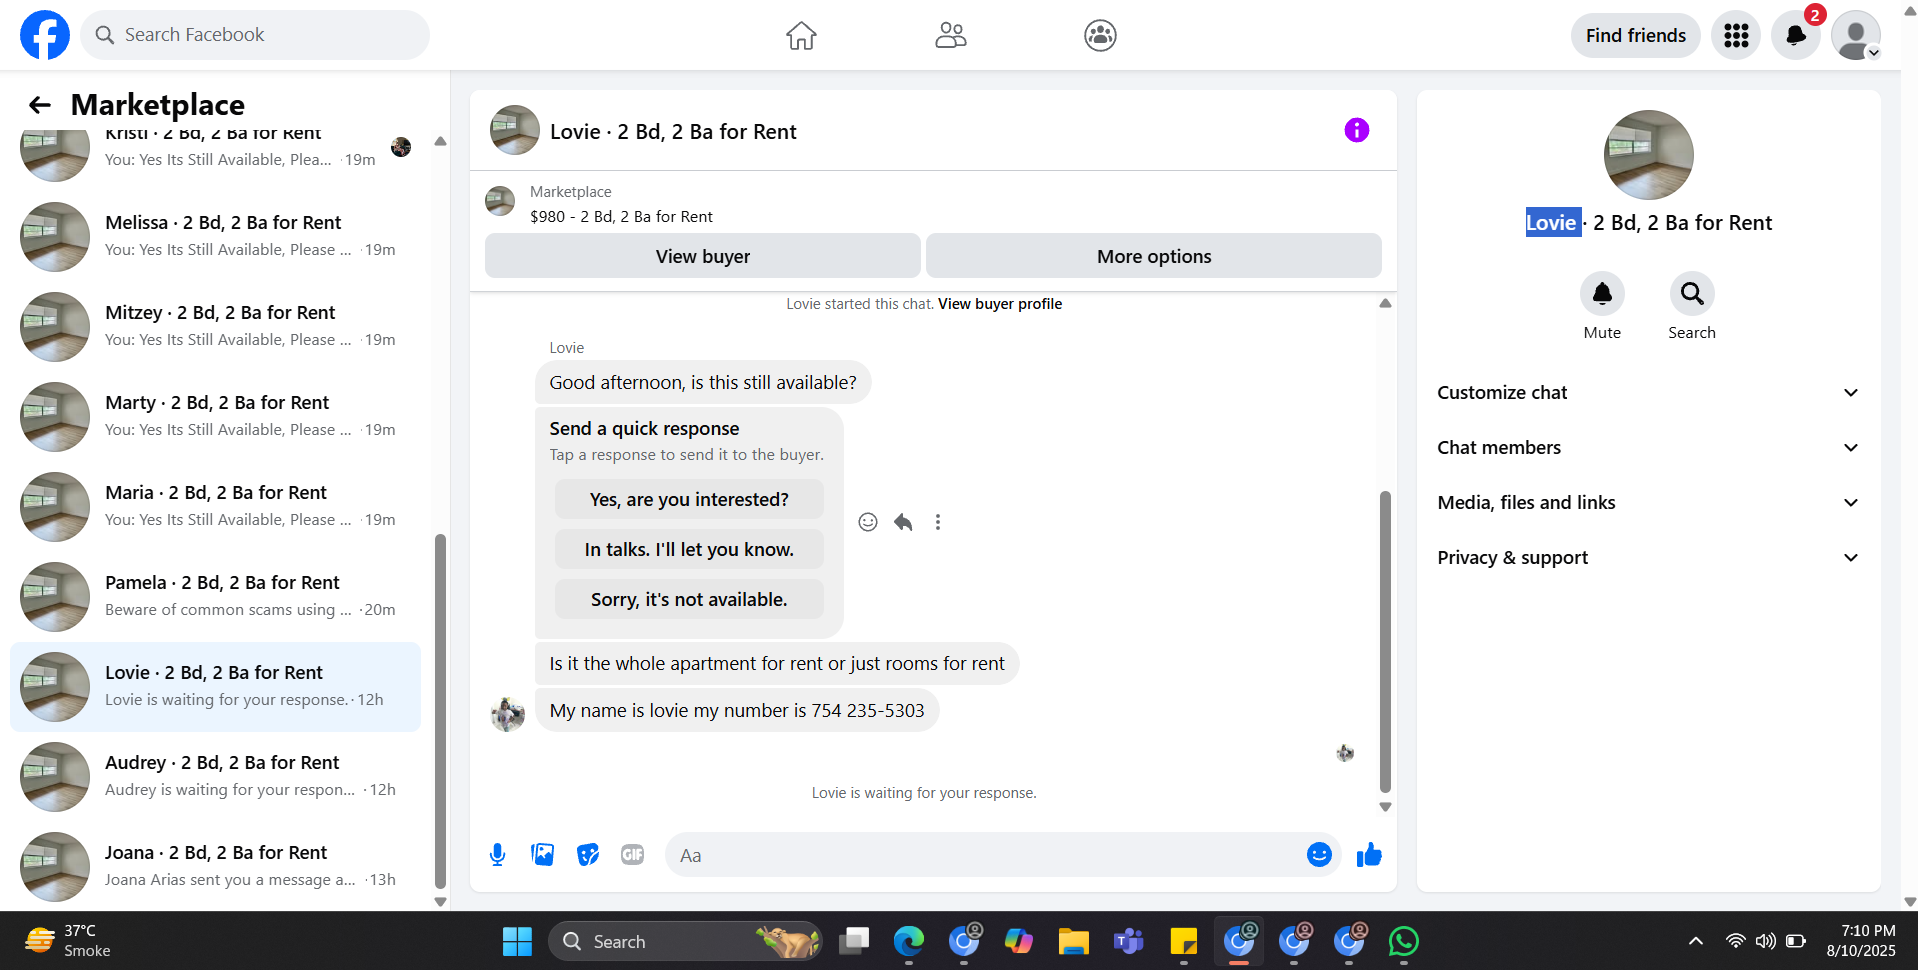Expand Media, files and links section
Screen dimensions: 1918x970
click(x=1648, y=503)
